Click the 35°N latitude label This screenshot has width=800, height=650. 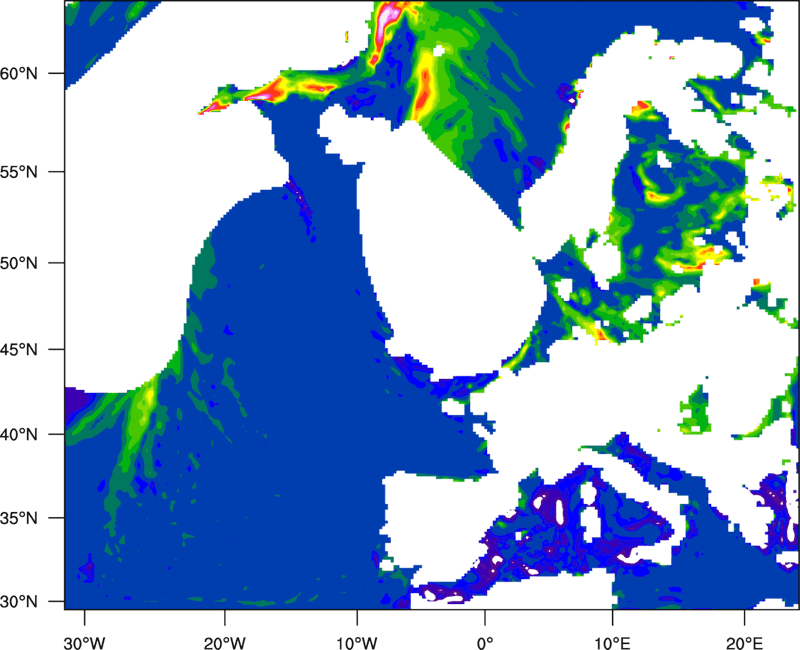[x=19, y=518]
